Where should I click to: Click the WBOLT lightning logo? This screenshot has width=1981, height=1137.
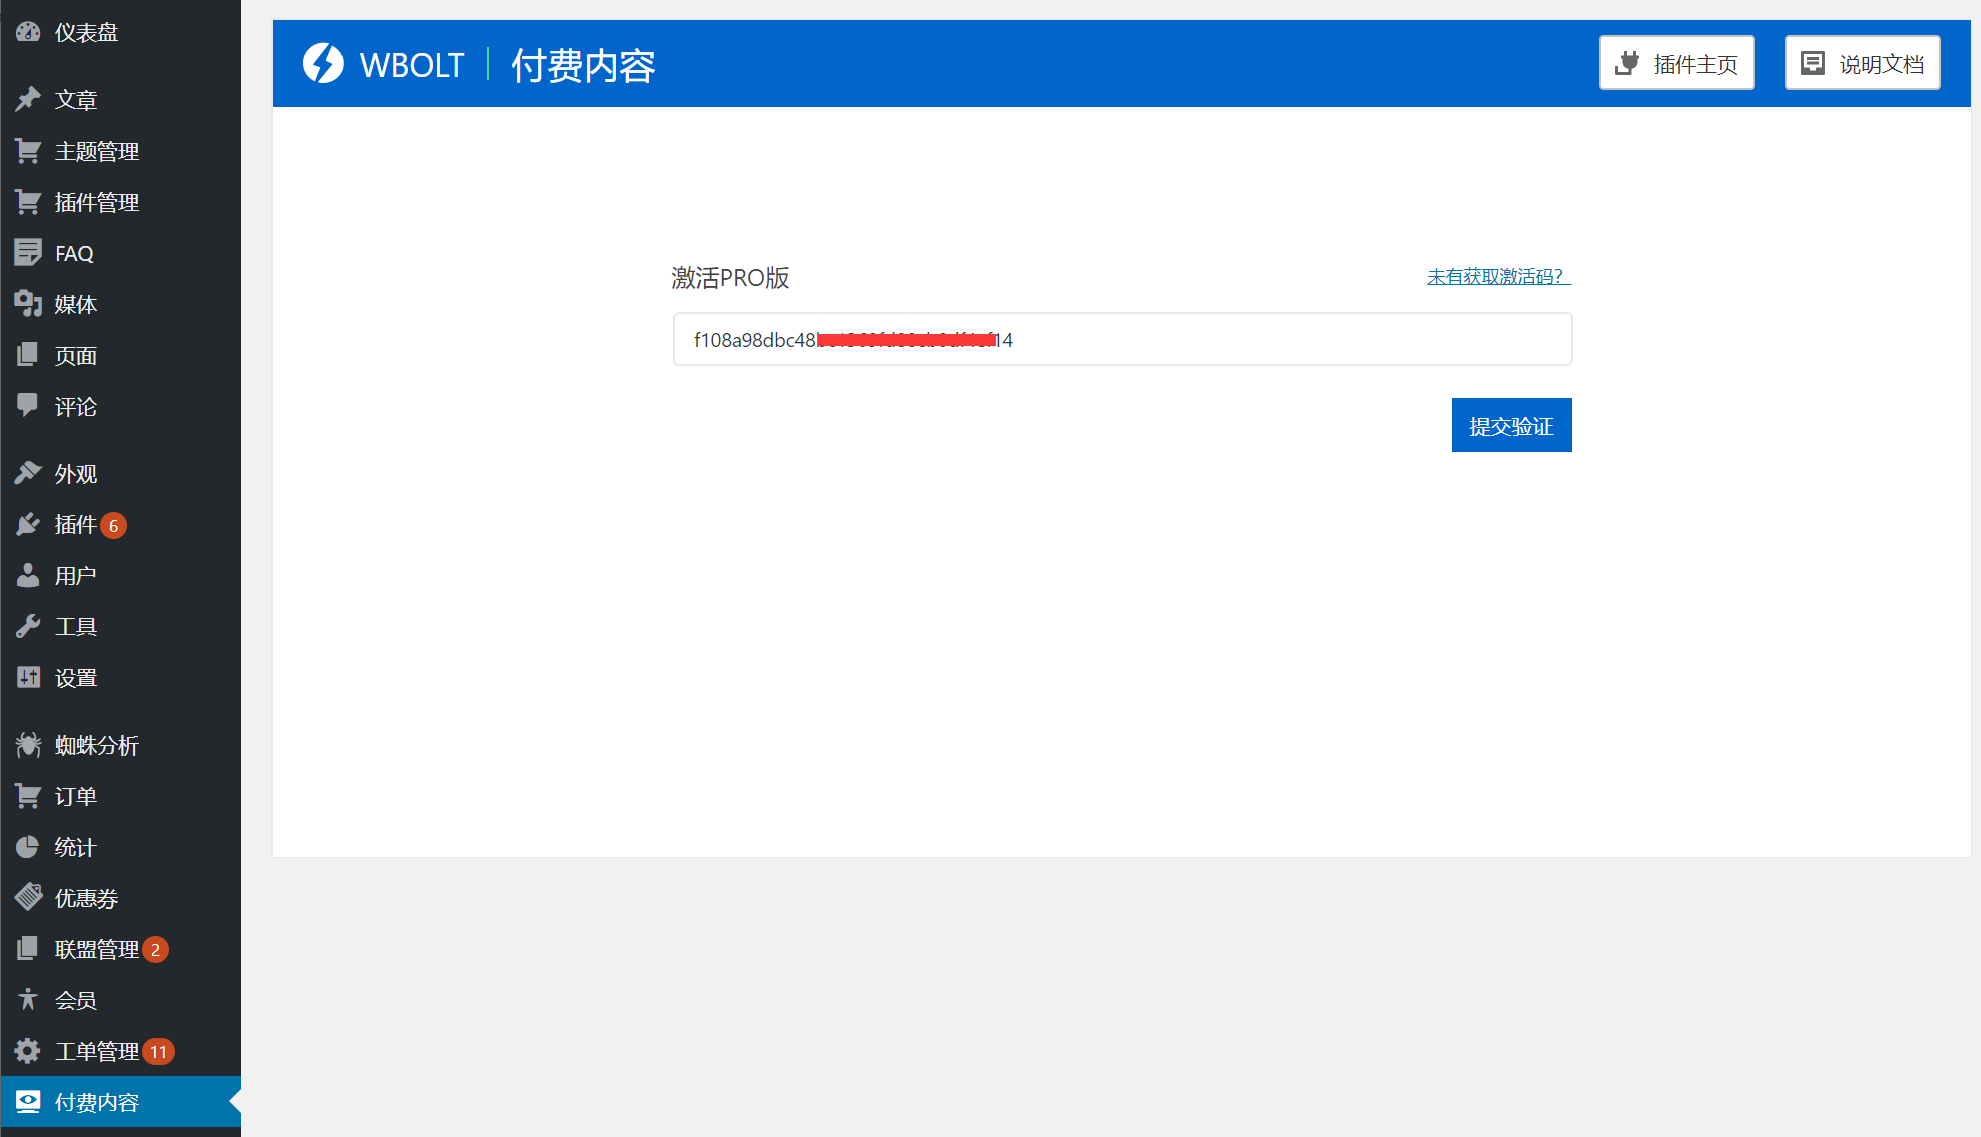(323, 63)
